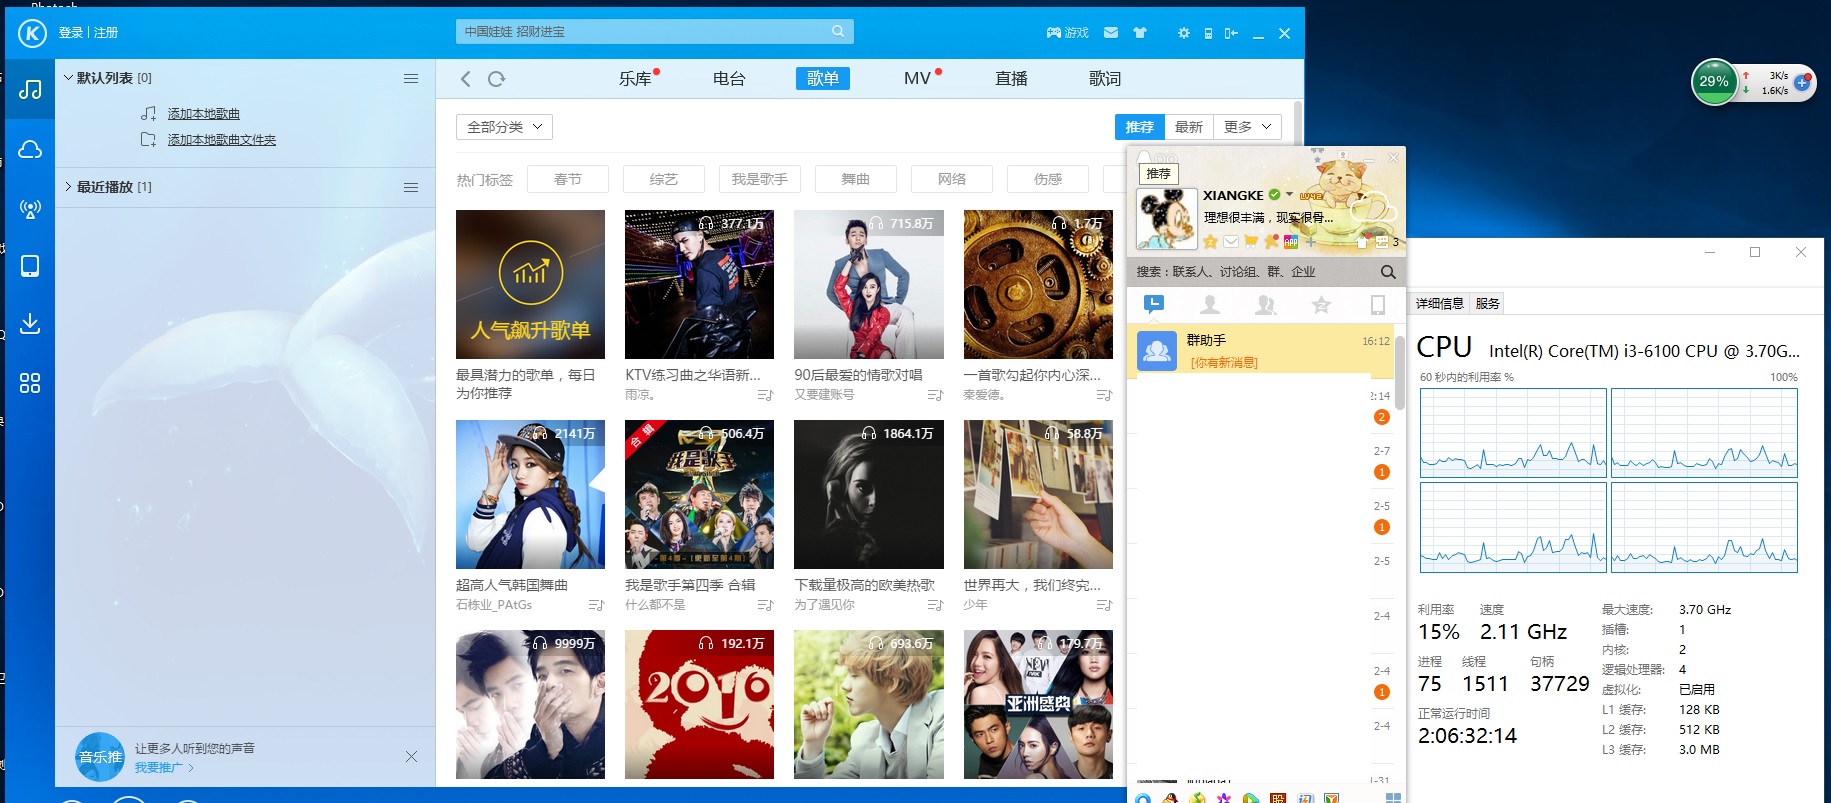Switch to 电台 tab

[729, 79]
